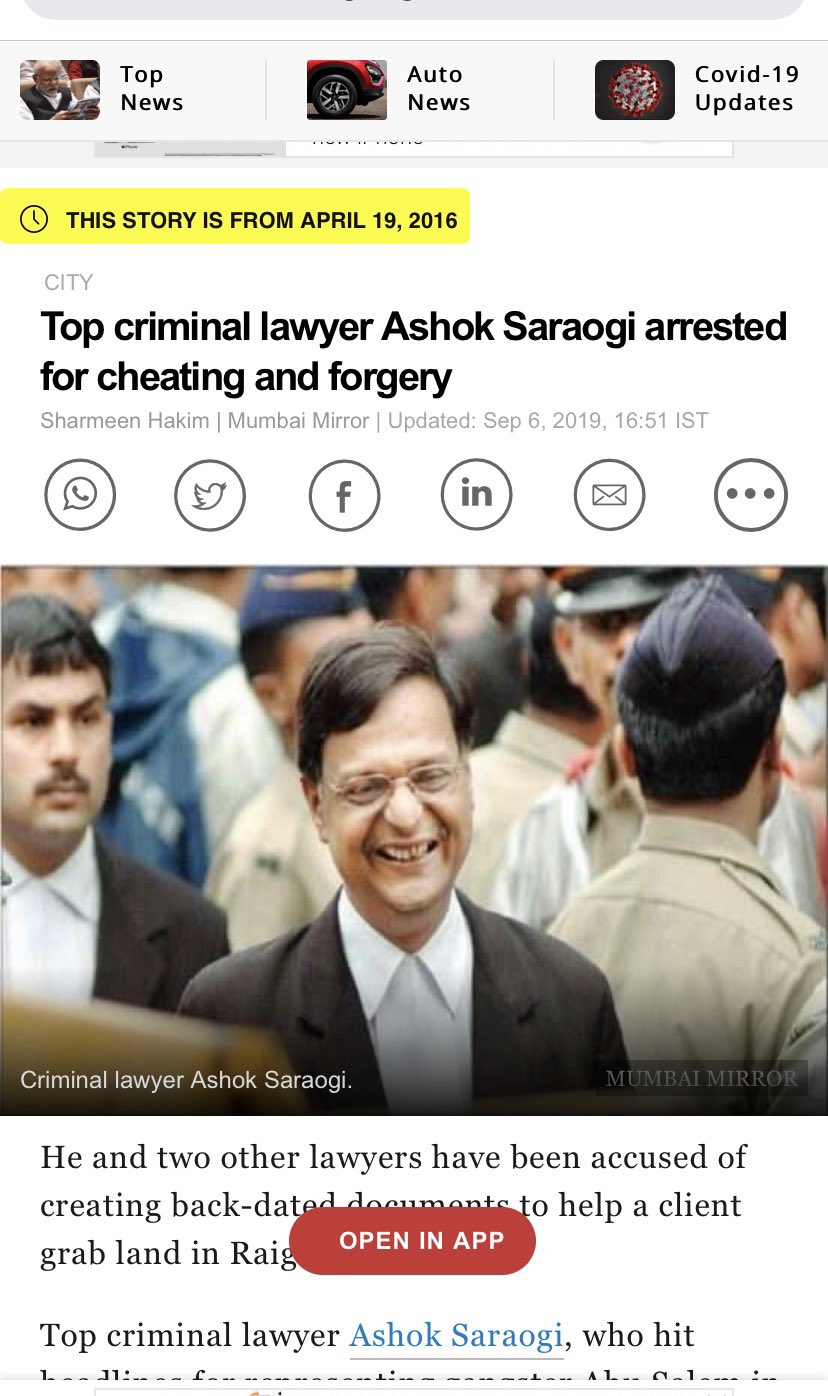The image size is (828, 1396).
Task: Tap the clock icon in date banner
Action: pyautogui.click(x=34, y=219)
